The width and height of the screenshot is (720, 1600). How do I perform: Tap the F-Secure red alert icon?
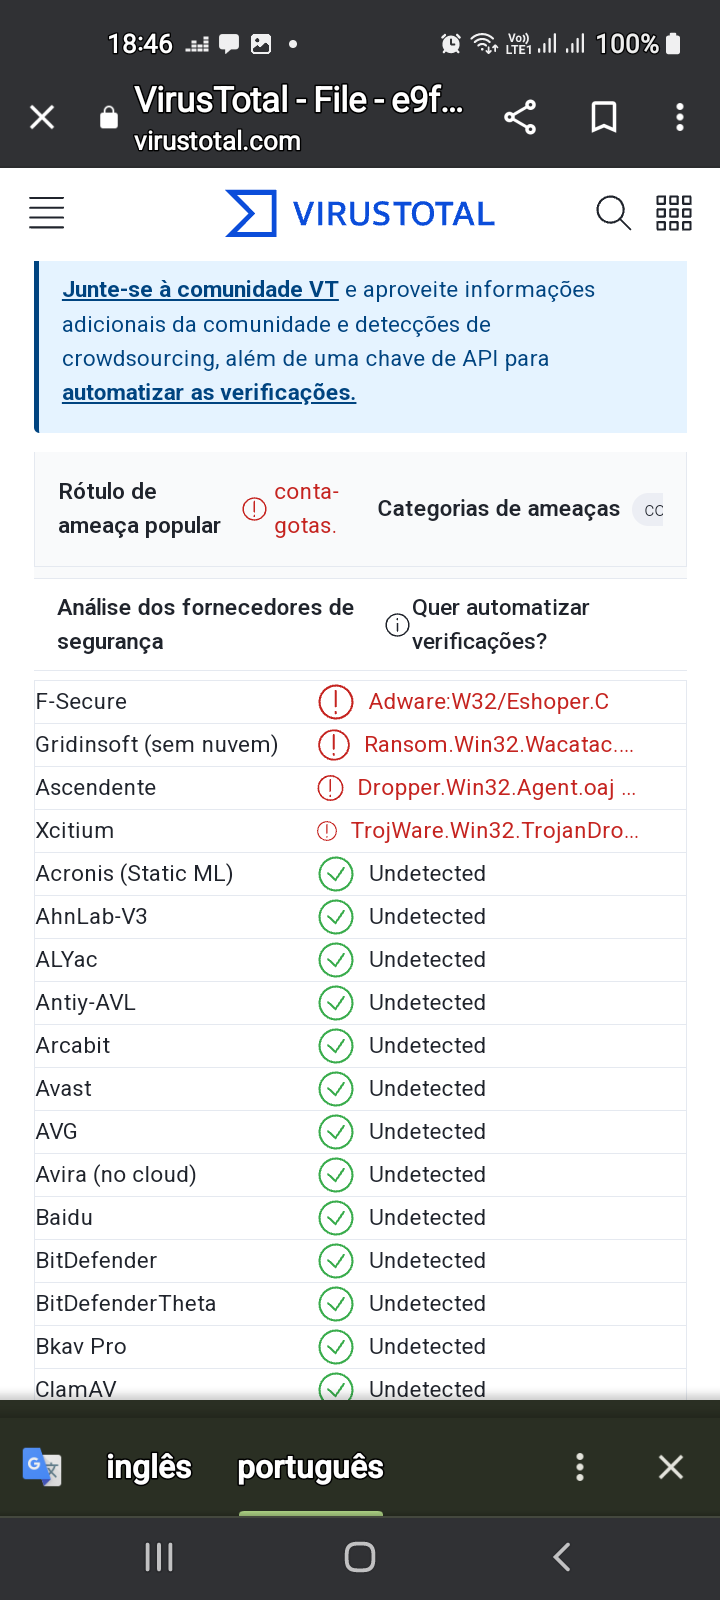tap(336, 702)
